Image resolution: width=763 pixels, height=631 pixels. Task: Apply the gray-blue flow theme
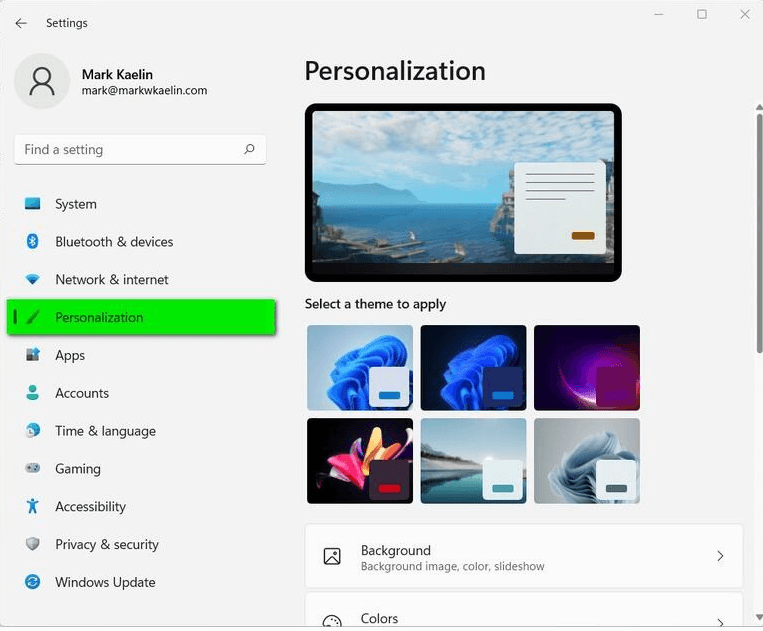tap(587, 461)
